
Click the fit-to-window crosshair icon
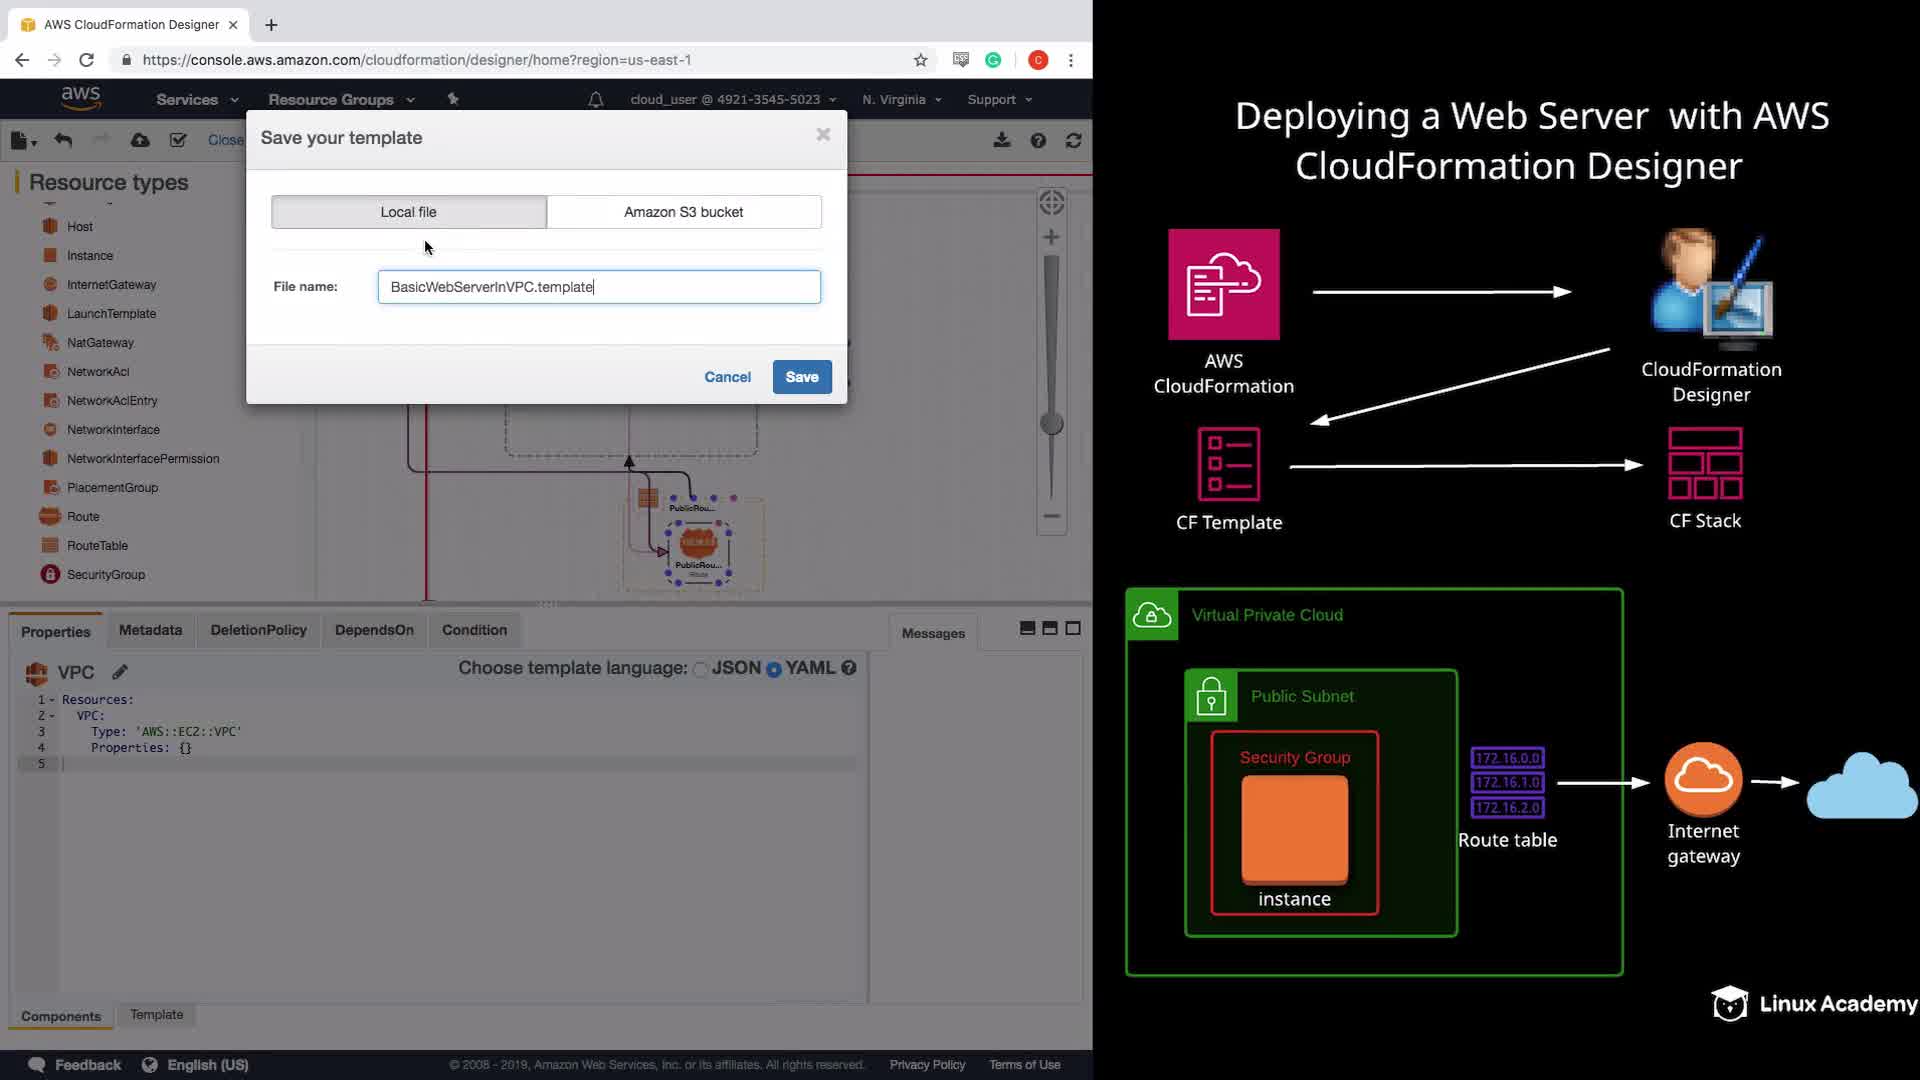(1051, 203)
